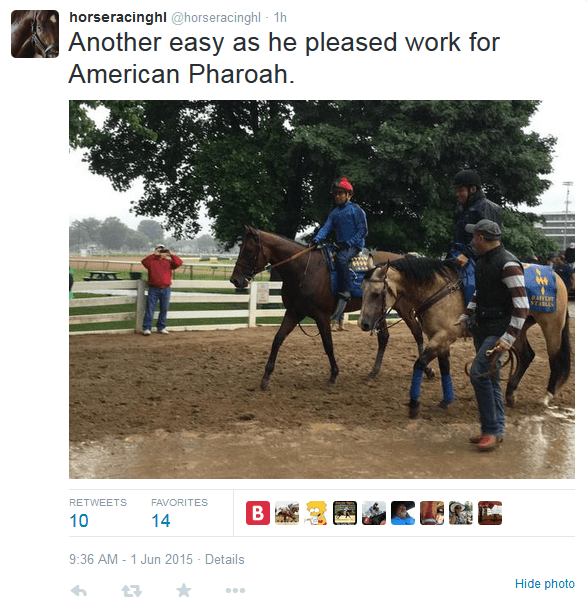Click the @horseracinghl handle
The height and width of the screenshot is (608, 587).
coord(216,17)
